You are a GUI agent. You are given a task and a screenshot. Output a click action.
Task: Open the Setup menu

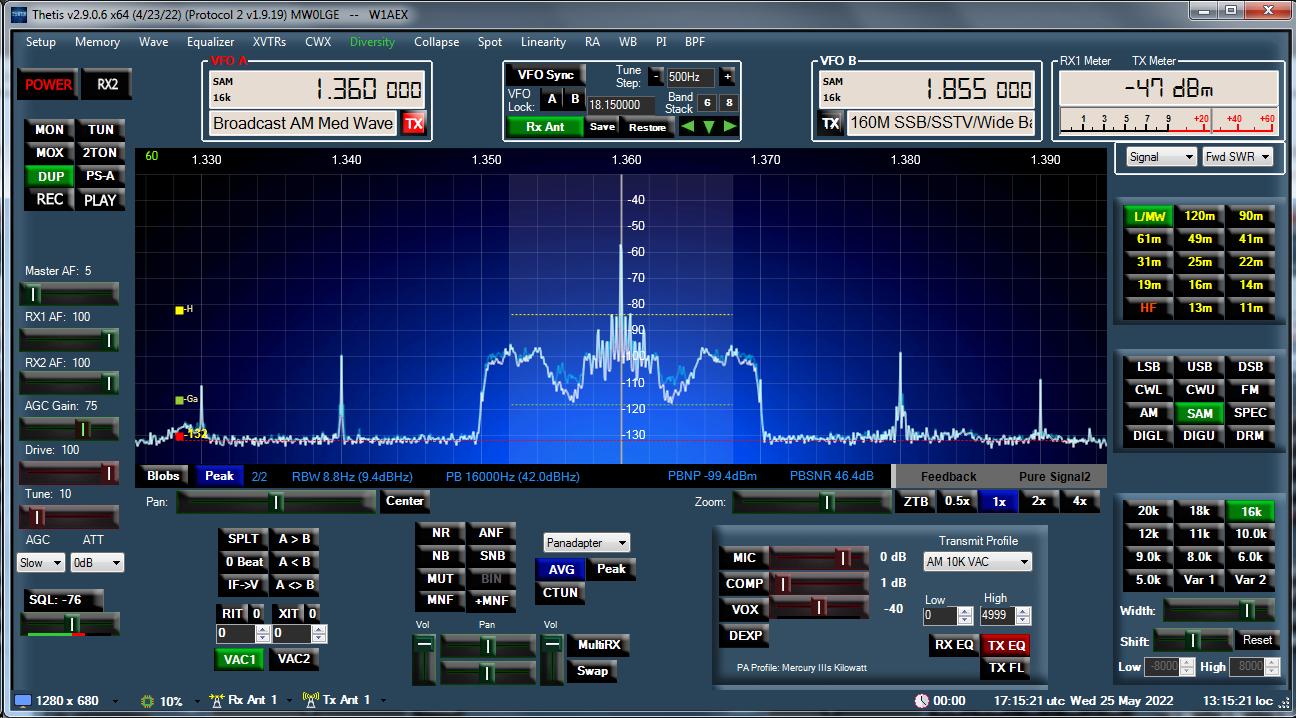pos(41,42)
